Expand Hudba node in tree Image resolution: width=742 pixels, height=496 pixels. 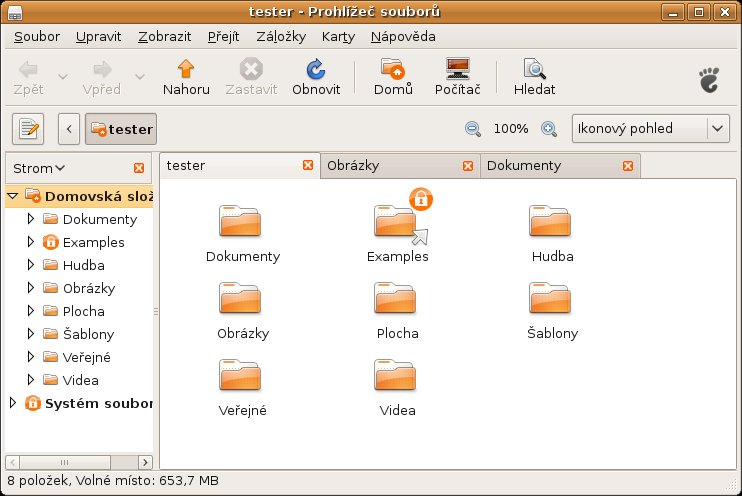(31, 265)
